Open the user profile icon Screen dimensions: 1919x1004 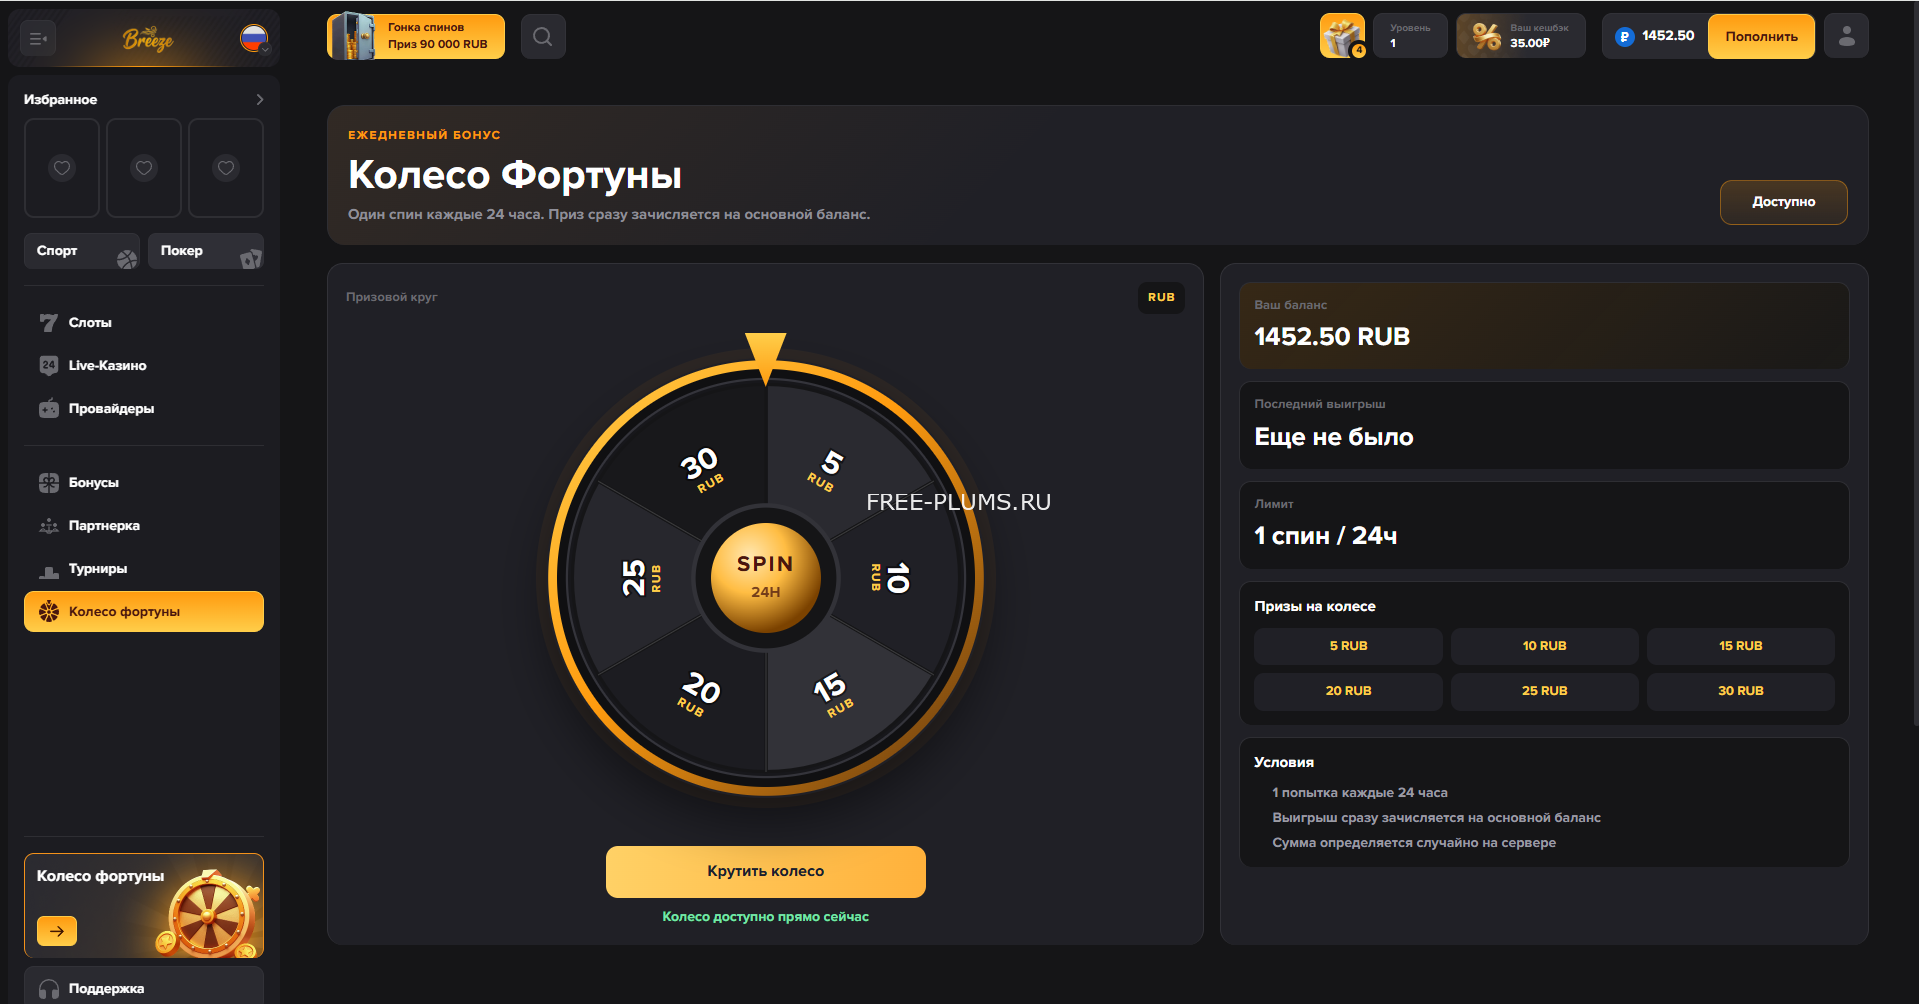point(1846,37)
